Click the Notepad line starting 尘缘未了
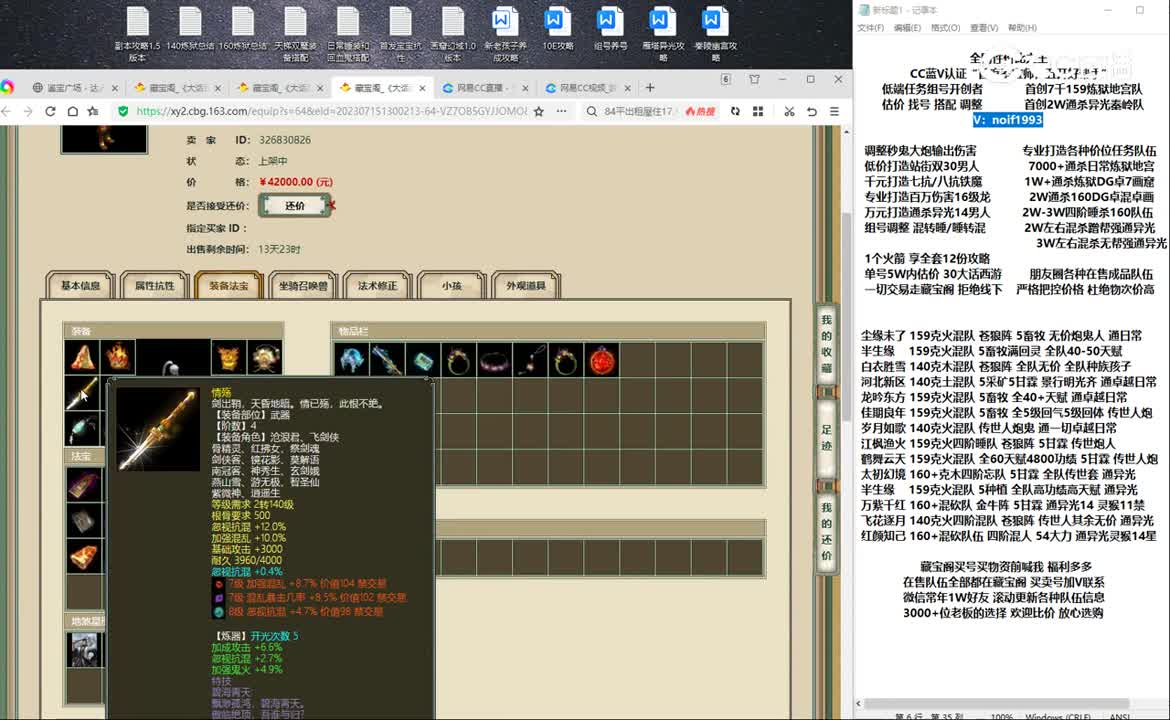This screenshot has width=1170, height=720. point(1001,336)
